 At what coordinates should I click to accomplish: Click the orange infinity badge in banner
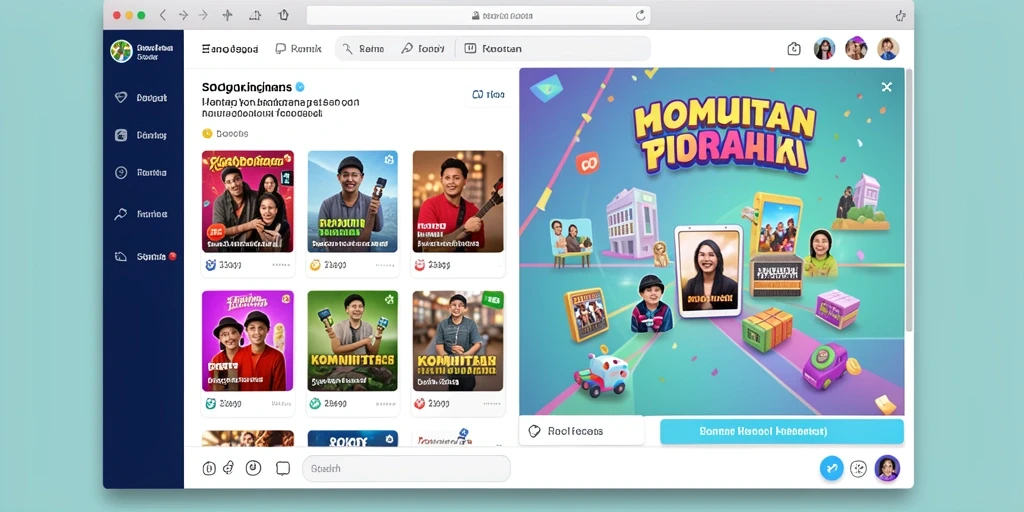point(588,163)
